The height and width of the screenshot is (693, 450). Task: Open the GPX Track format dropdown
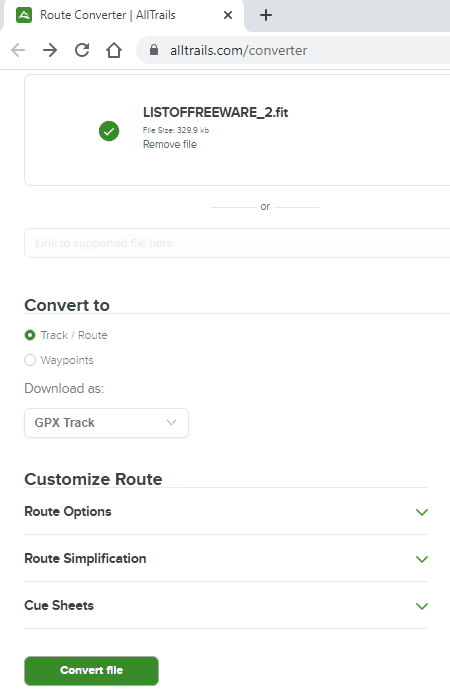(107, 423)
